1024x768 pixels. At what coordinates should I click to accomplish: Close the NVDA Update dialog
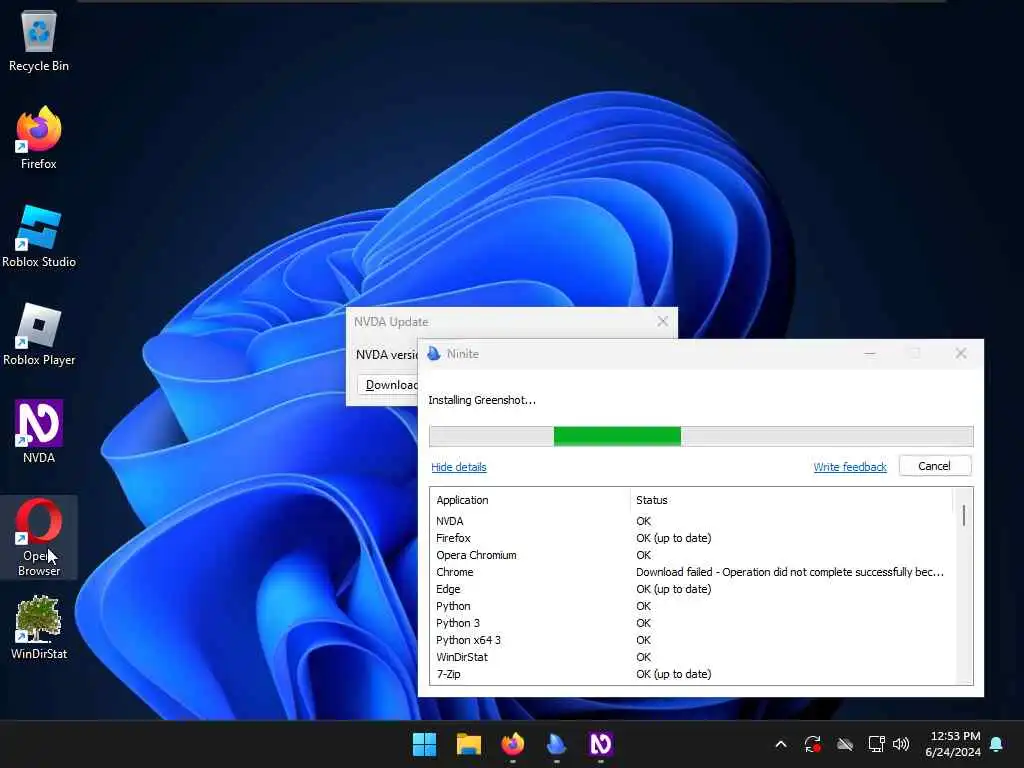point(662,321)
